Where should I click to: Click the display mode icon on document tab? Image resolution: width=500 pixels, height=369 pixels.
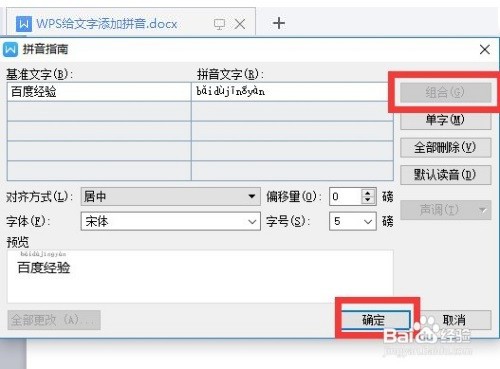click(219, 24)
